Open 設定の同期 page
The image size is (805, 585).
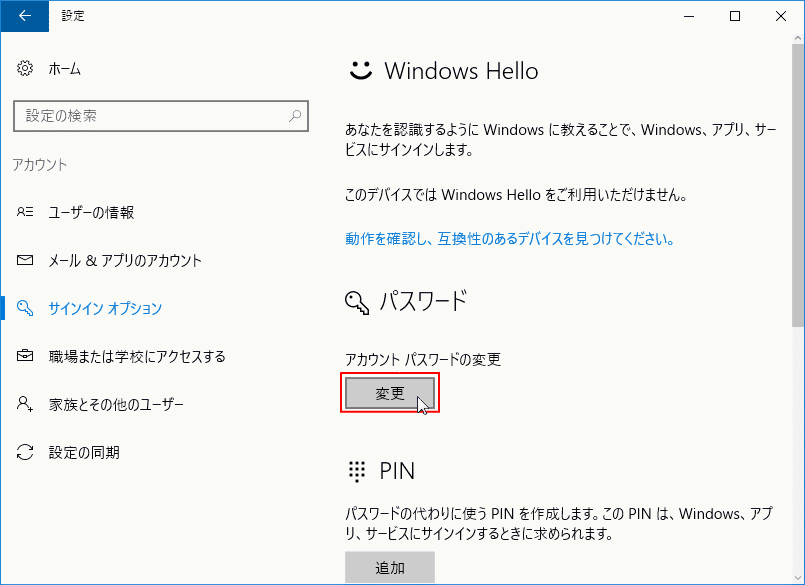pos(84,452)
